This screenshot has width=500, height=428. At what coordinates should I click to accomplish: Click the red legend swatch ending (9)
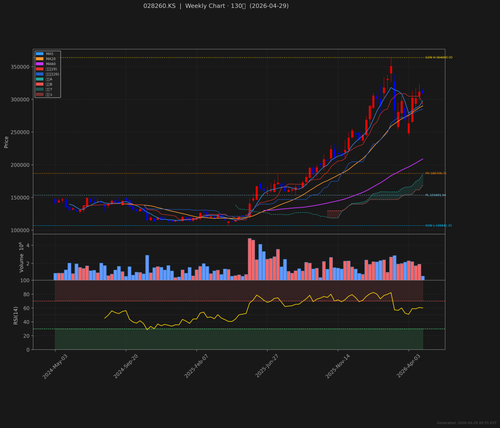[40, 69]
